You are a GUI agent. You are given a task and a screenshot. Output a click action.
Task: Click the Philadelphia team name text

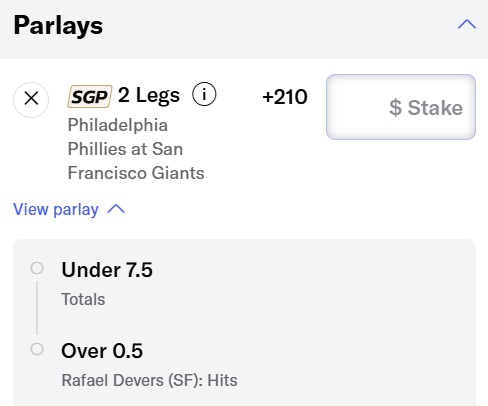pos(118,126)
